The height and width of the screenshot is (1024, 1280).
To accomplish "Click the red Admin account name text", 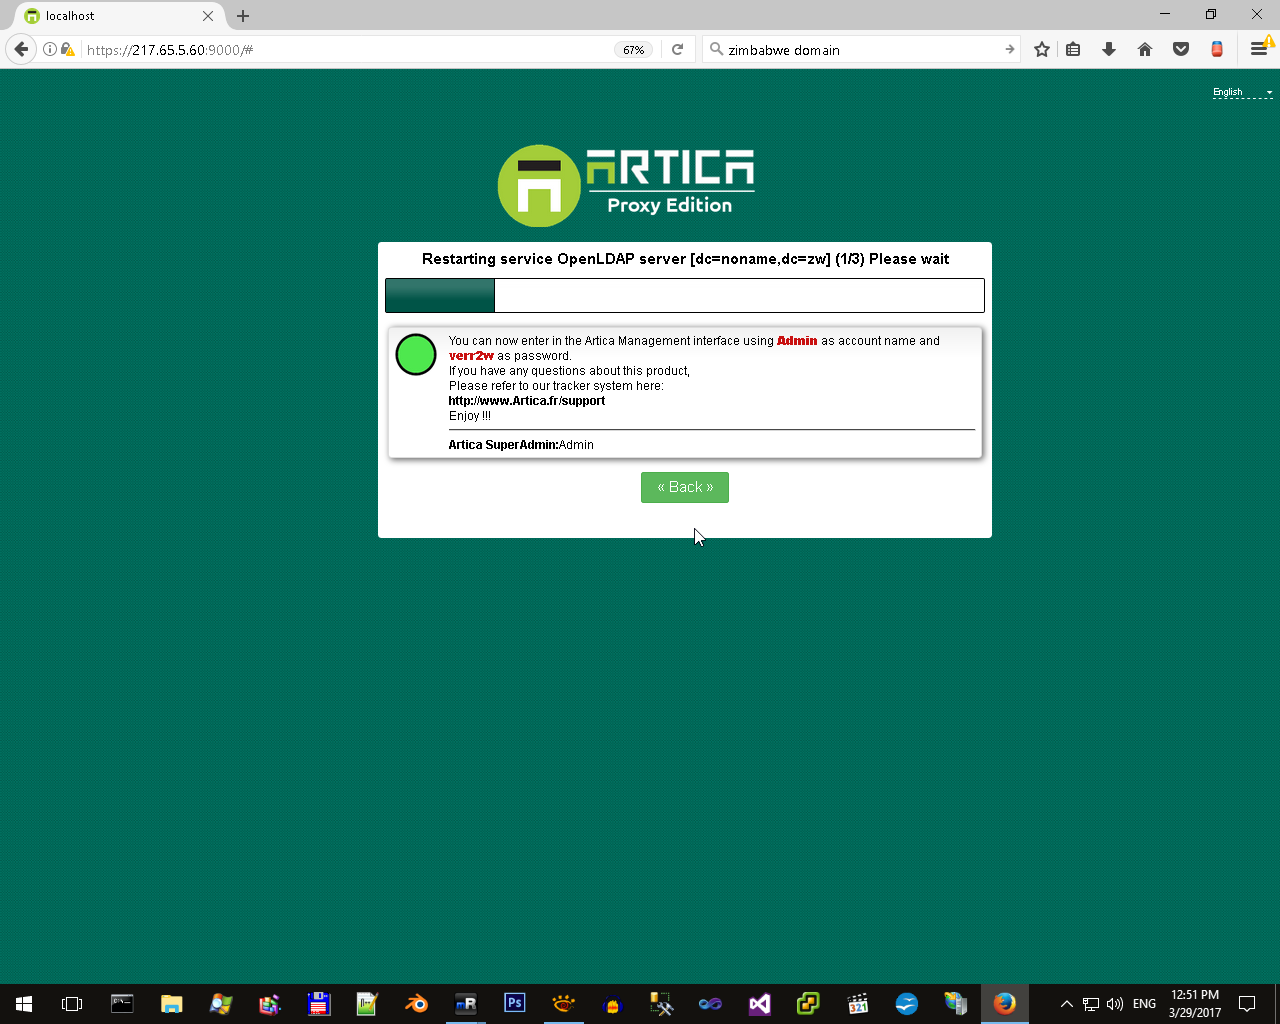I will (x=797, y=341).
